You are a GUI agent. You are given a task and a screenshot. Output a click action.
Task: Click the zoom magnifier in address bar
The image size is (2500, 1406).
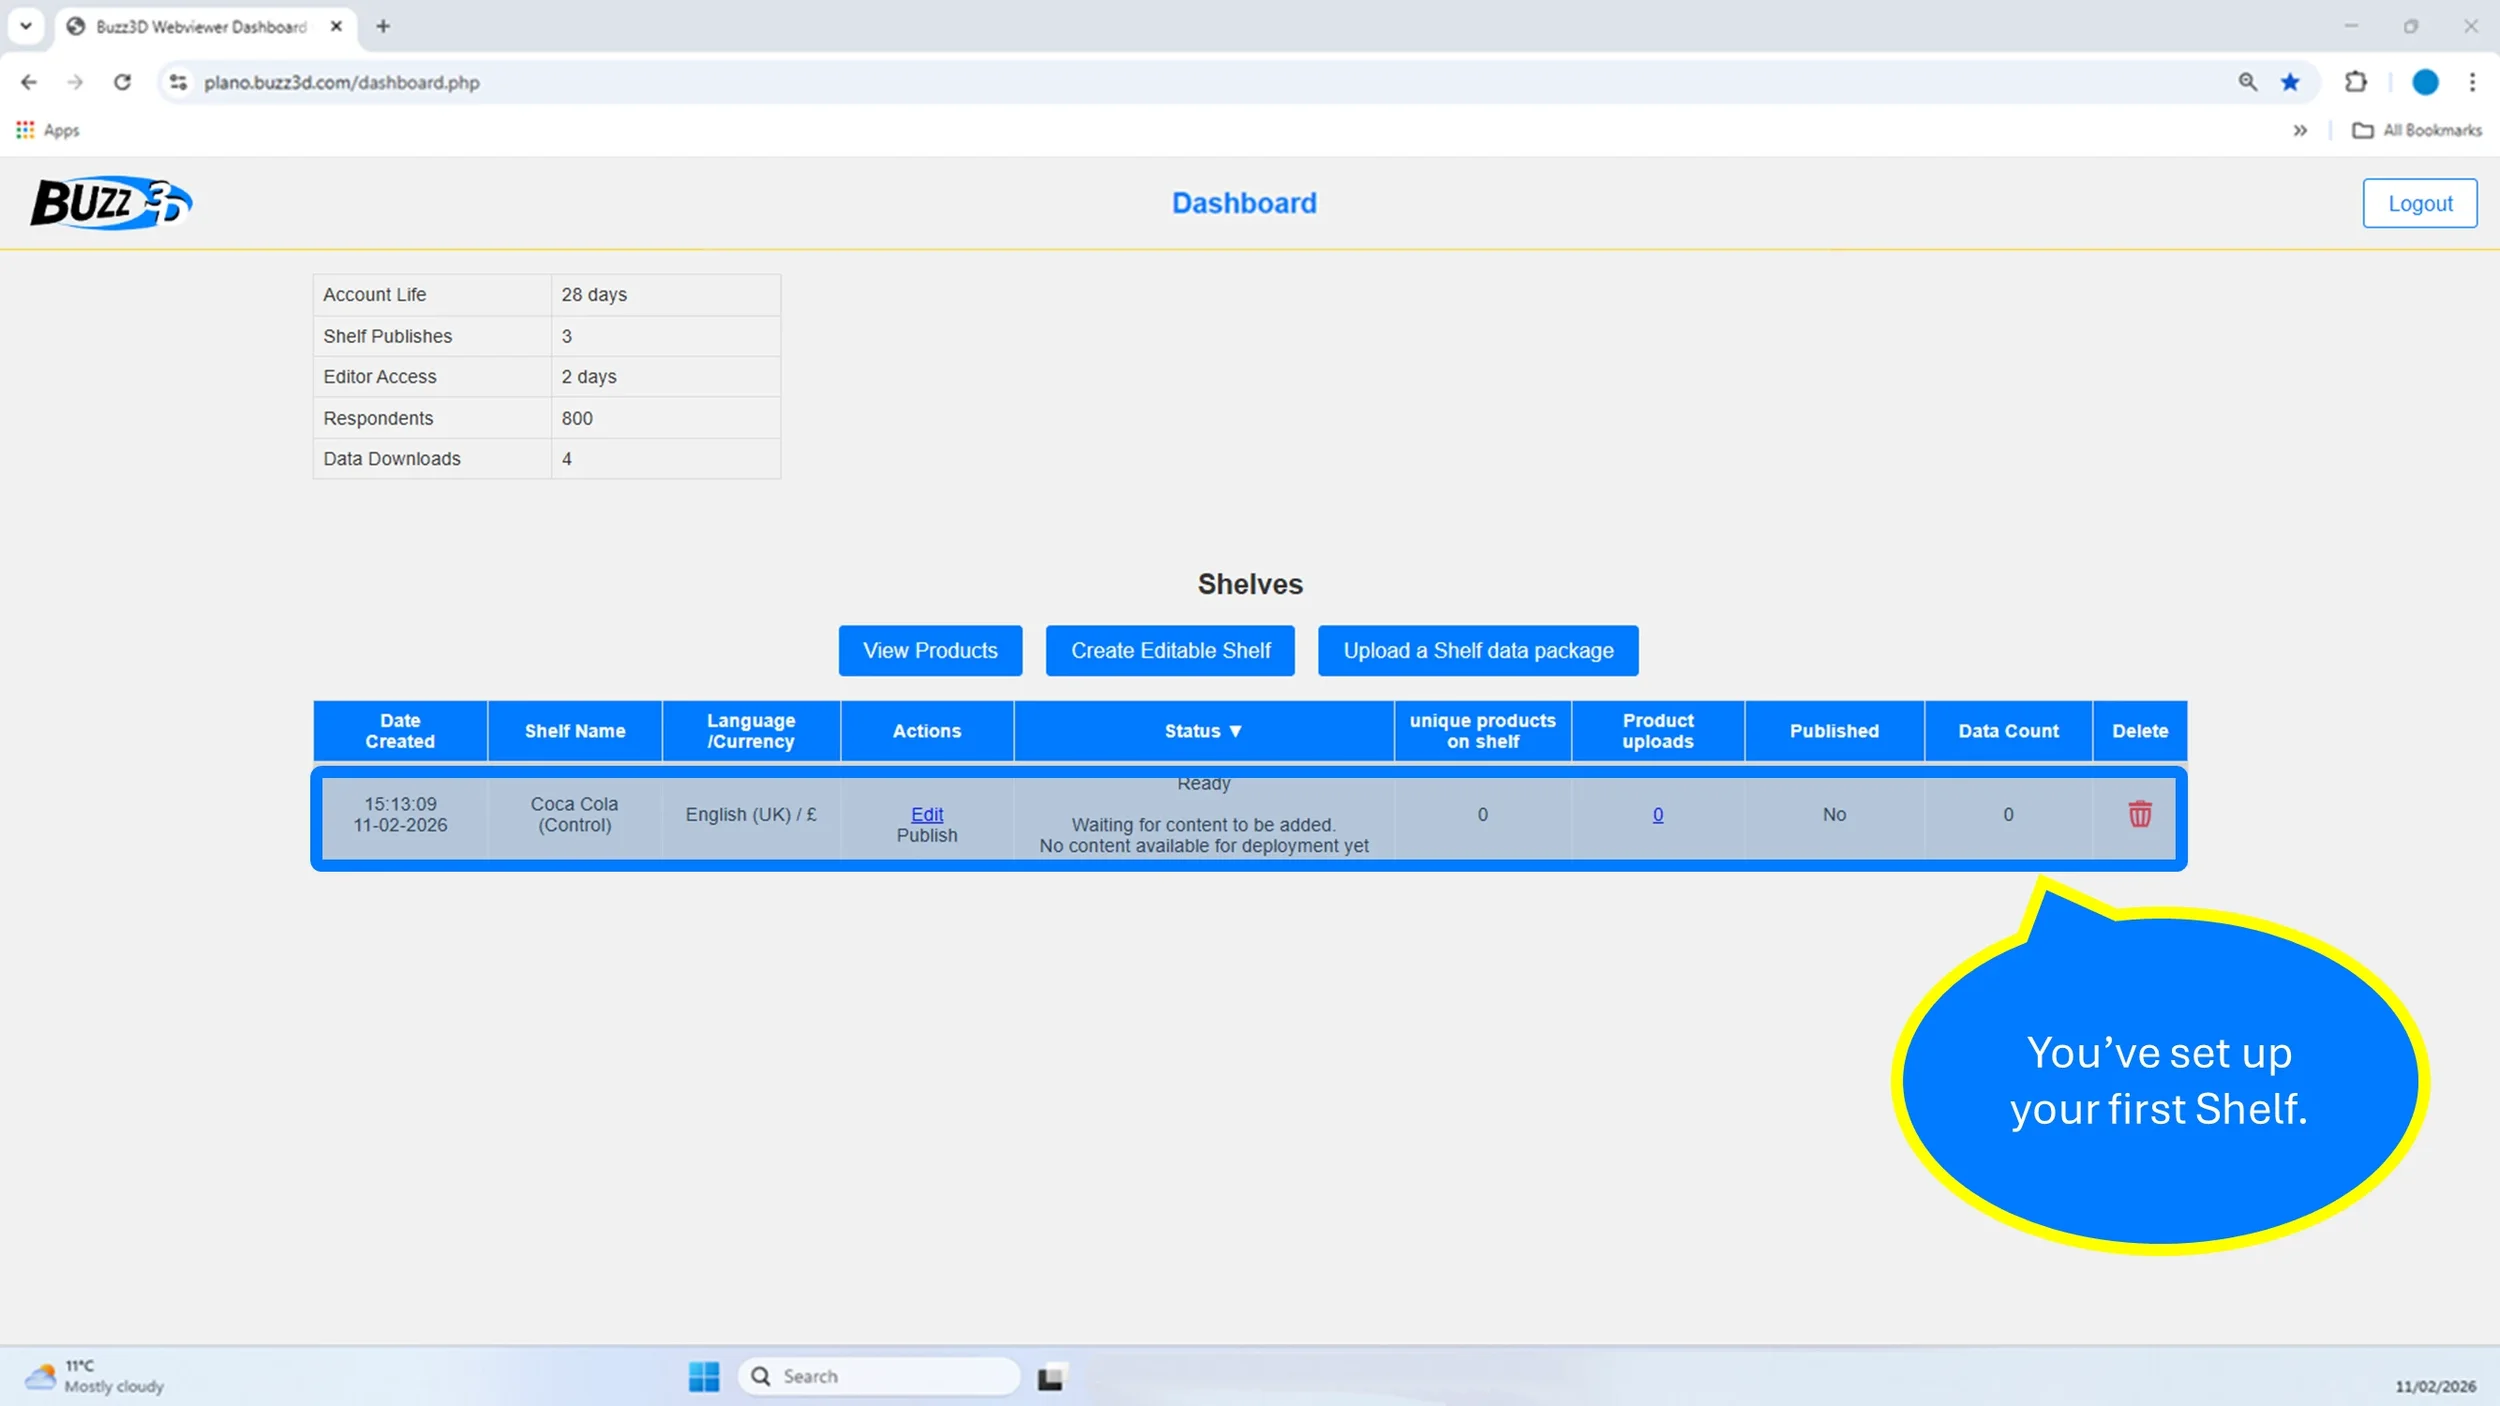click(x=2247, y=82)
